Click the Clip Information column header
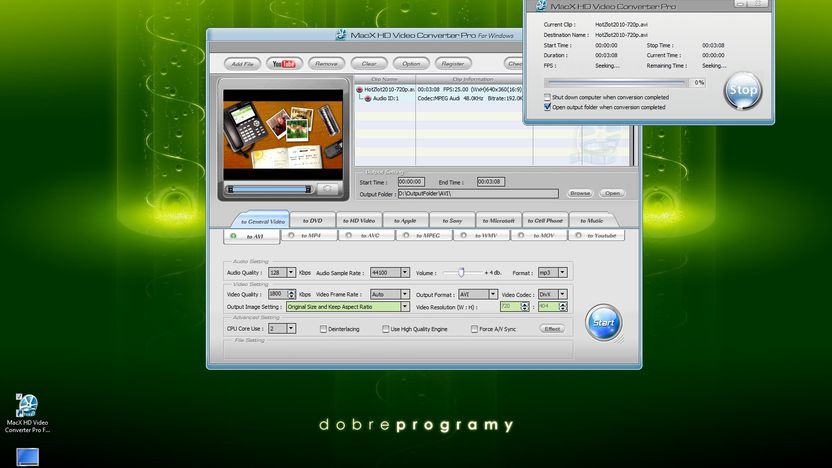The image size is (832, 468). [x=472, y=79]
